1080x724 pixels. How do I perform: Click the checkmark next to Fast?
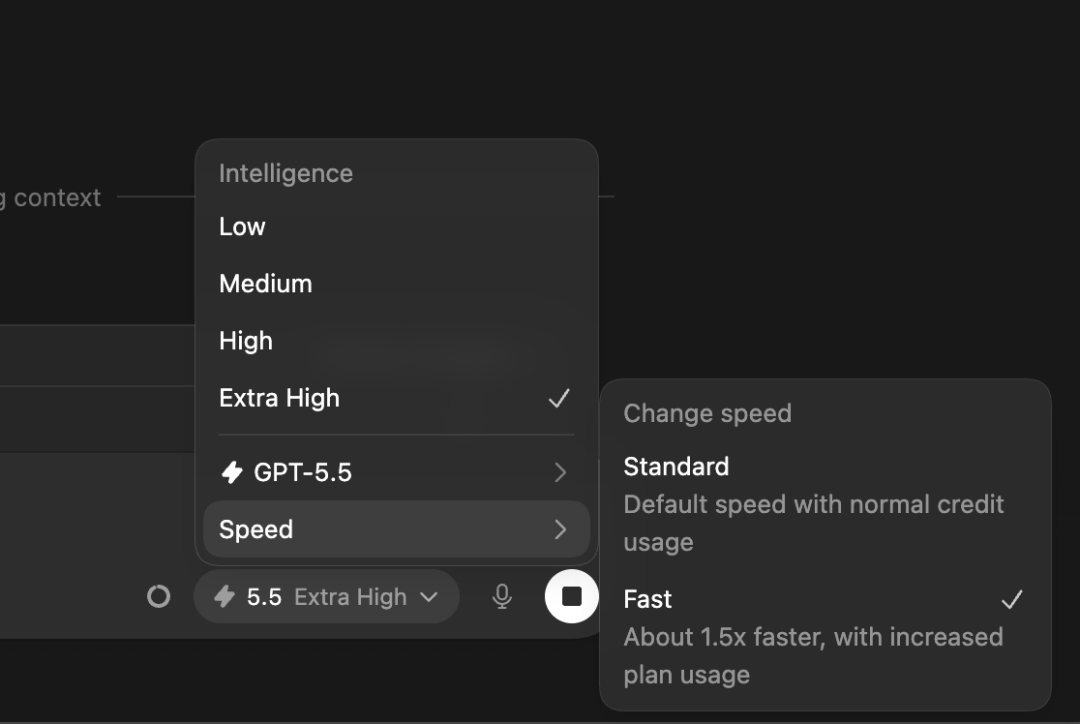pos(1012,599)
